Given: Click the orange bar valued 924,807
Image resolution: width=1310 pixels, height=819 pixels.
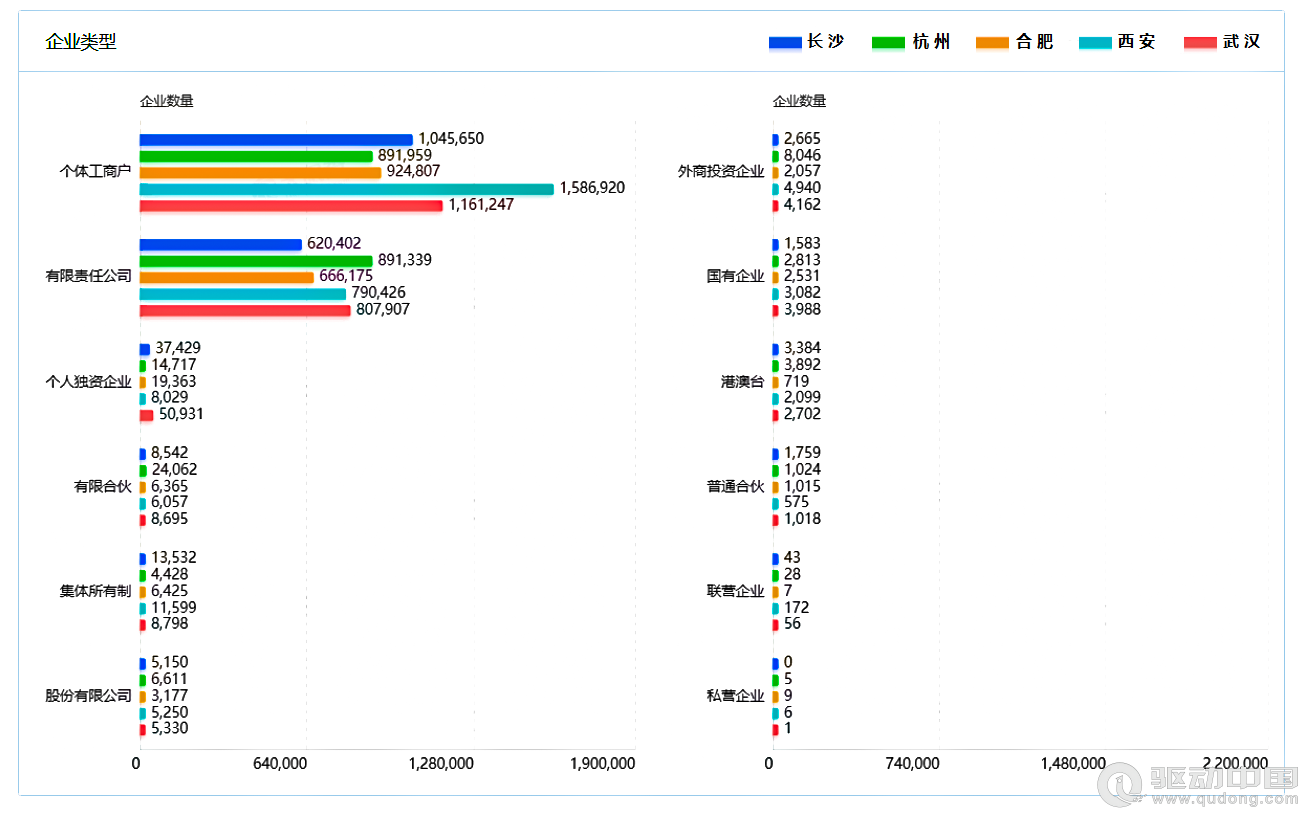Looking at the screenshot, I should pyautogui.click(x=260, y=172).
